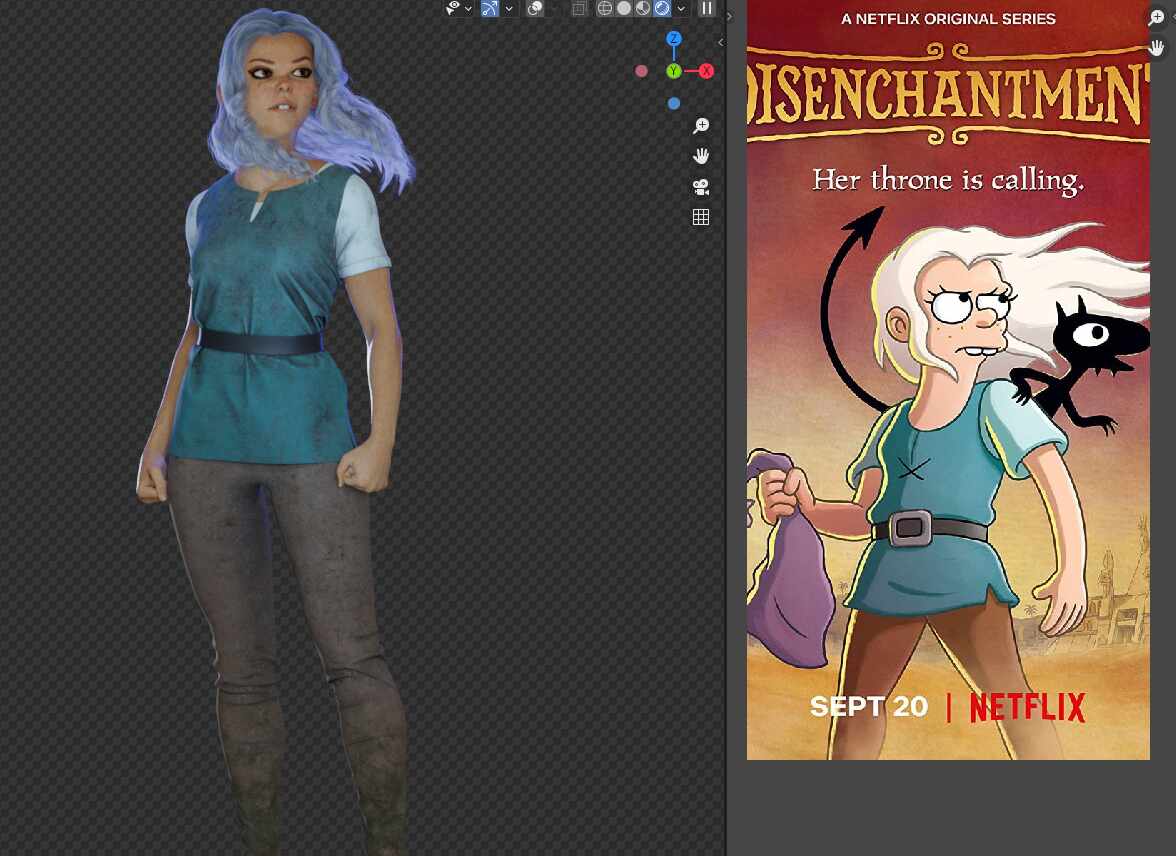Switch to Solid viewport shading
The height and width of the screenshot is (856, 1176).
tap(624, 8)
